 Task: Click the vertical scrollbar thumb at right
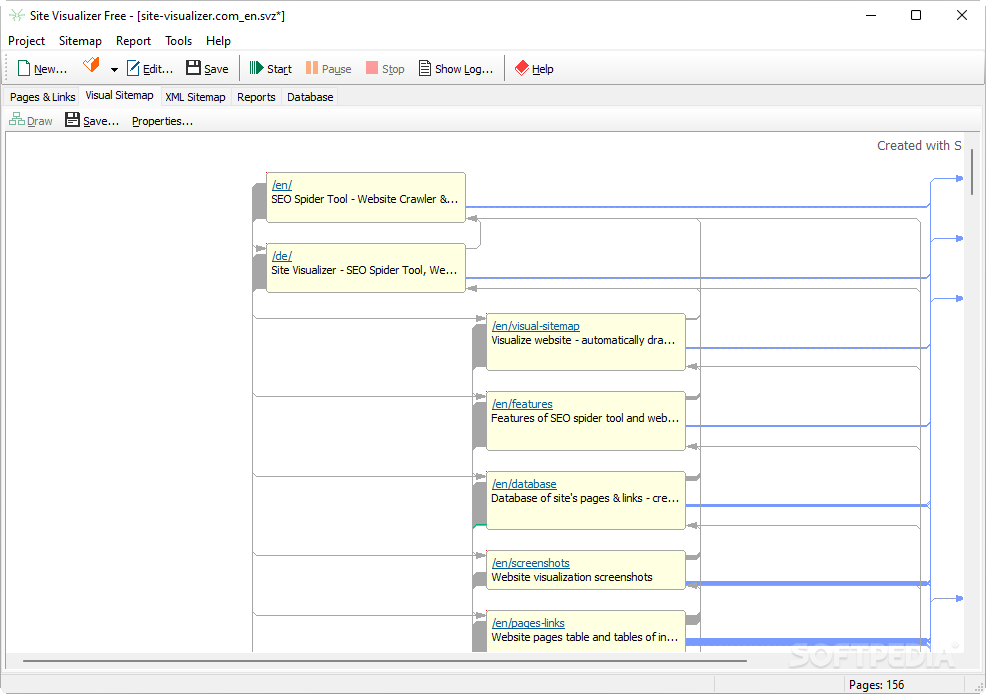pyautogui.click(x=972, y=172)
